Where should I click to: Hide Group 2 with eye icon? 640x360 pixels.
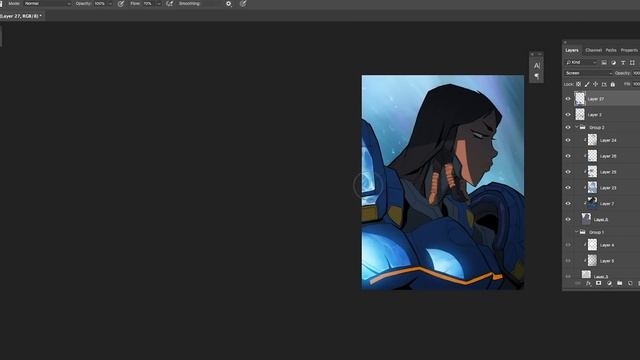(x=568, y=127)
